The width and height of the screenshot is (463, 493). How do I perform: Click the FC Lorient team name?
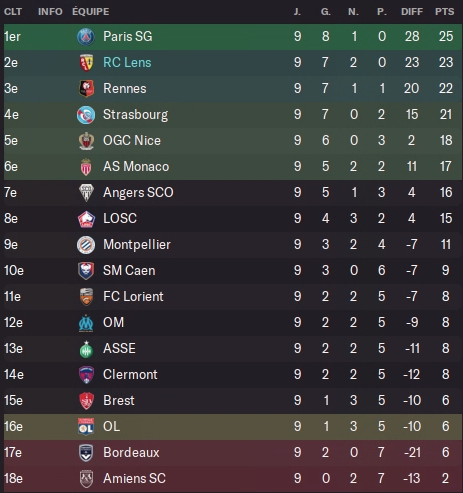133,297
